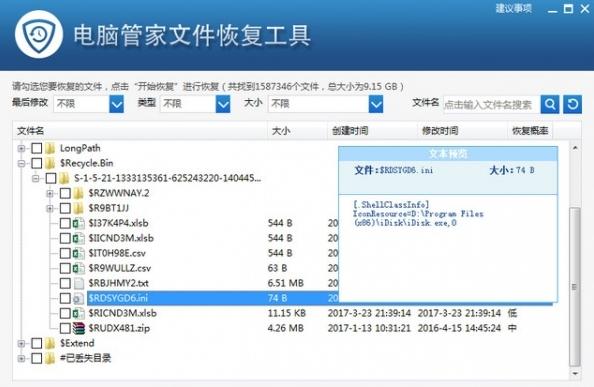
Task: Click the ini file icon of $RDSYGD6.ini
Action: 78,298
